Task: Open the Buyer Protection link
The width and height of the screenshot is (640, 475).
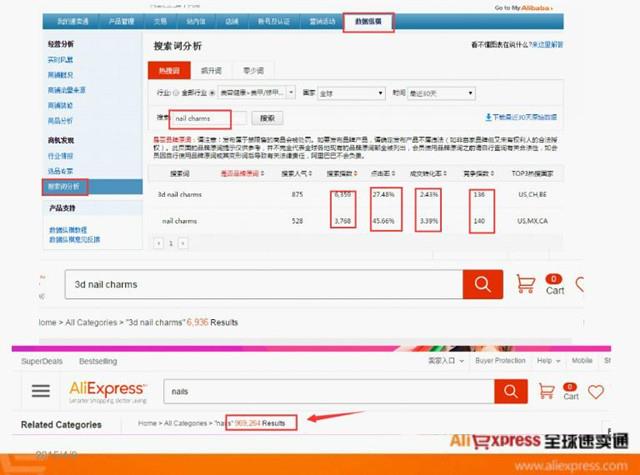Action: pos(500,361)
